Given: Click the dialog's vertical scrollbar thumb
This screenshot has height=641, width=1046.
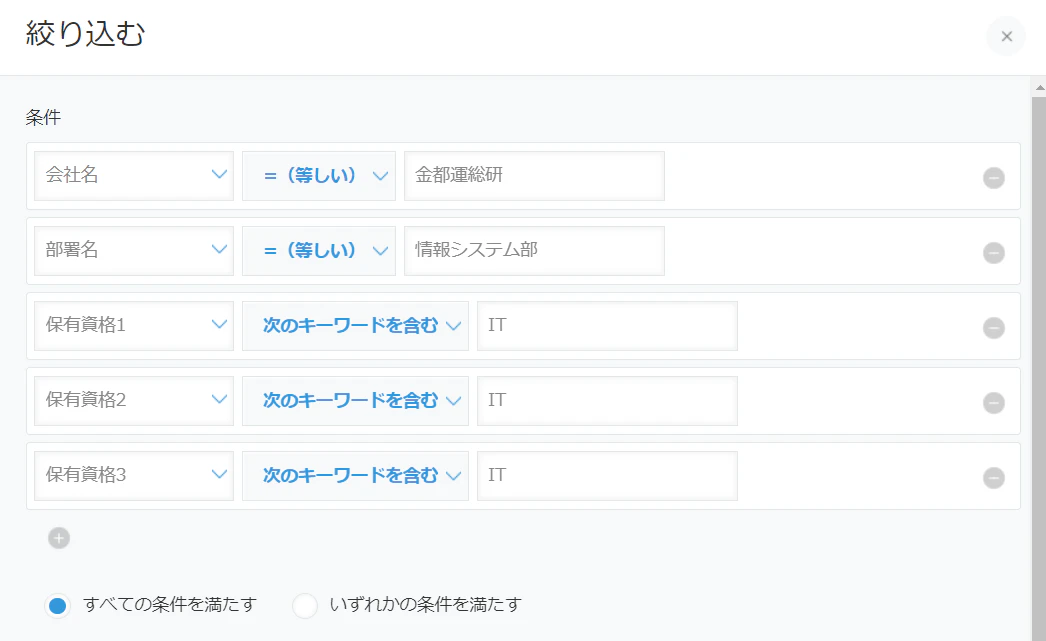Looking at the screenshot, I should coord(1039,369).
